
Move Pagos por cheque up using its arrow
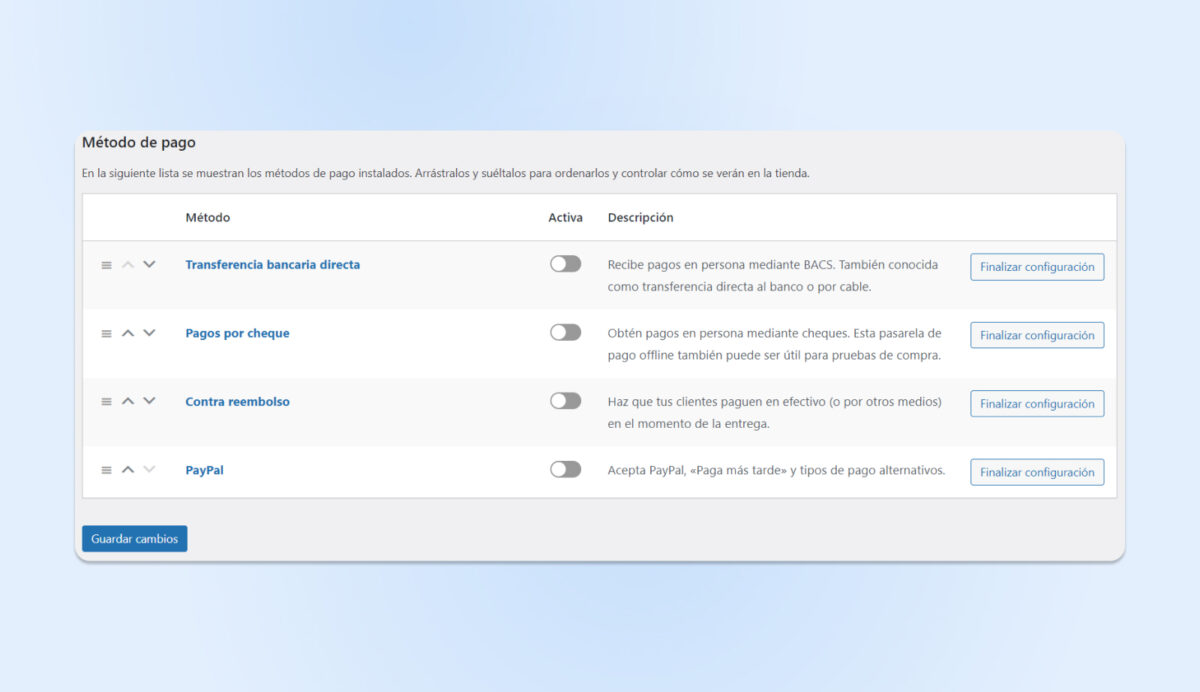coord(128,332)
